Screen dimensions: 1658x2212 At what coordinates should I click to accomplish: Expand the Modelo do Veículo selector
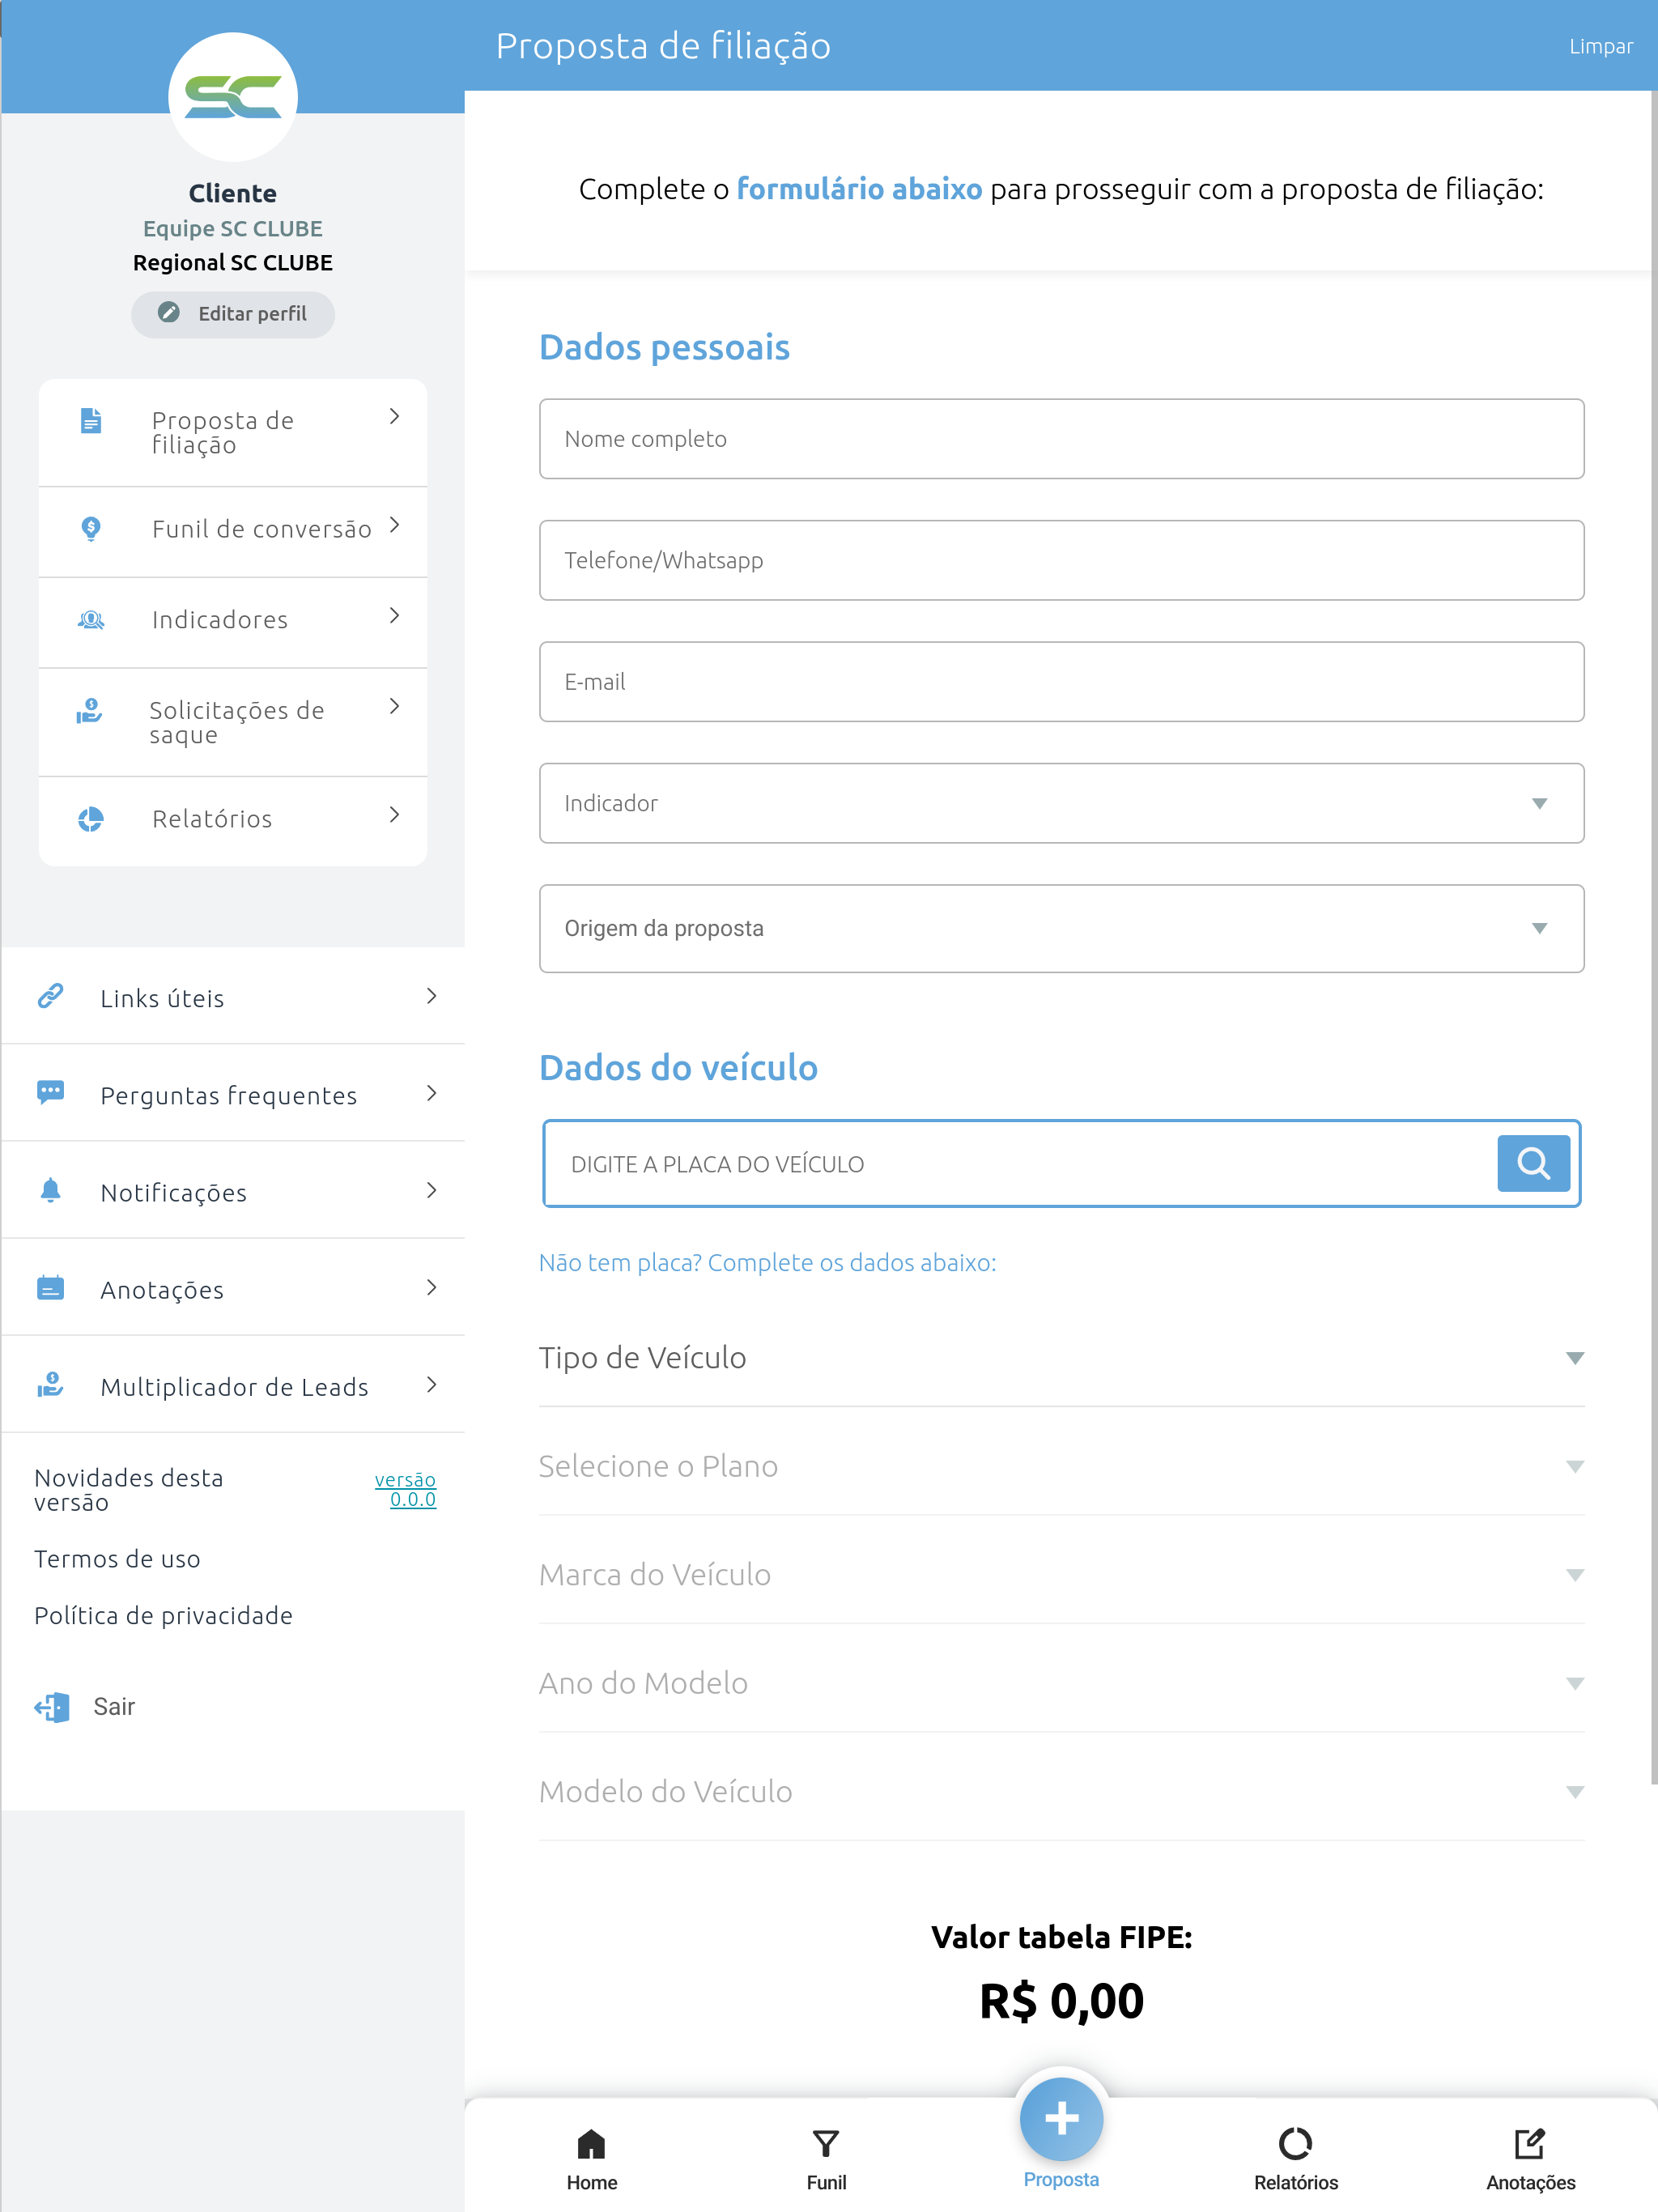(x=1061, y=1792)
